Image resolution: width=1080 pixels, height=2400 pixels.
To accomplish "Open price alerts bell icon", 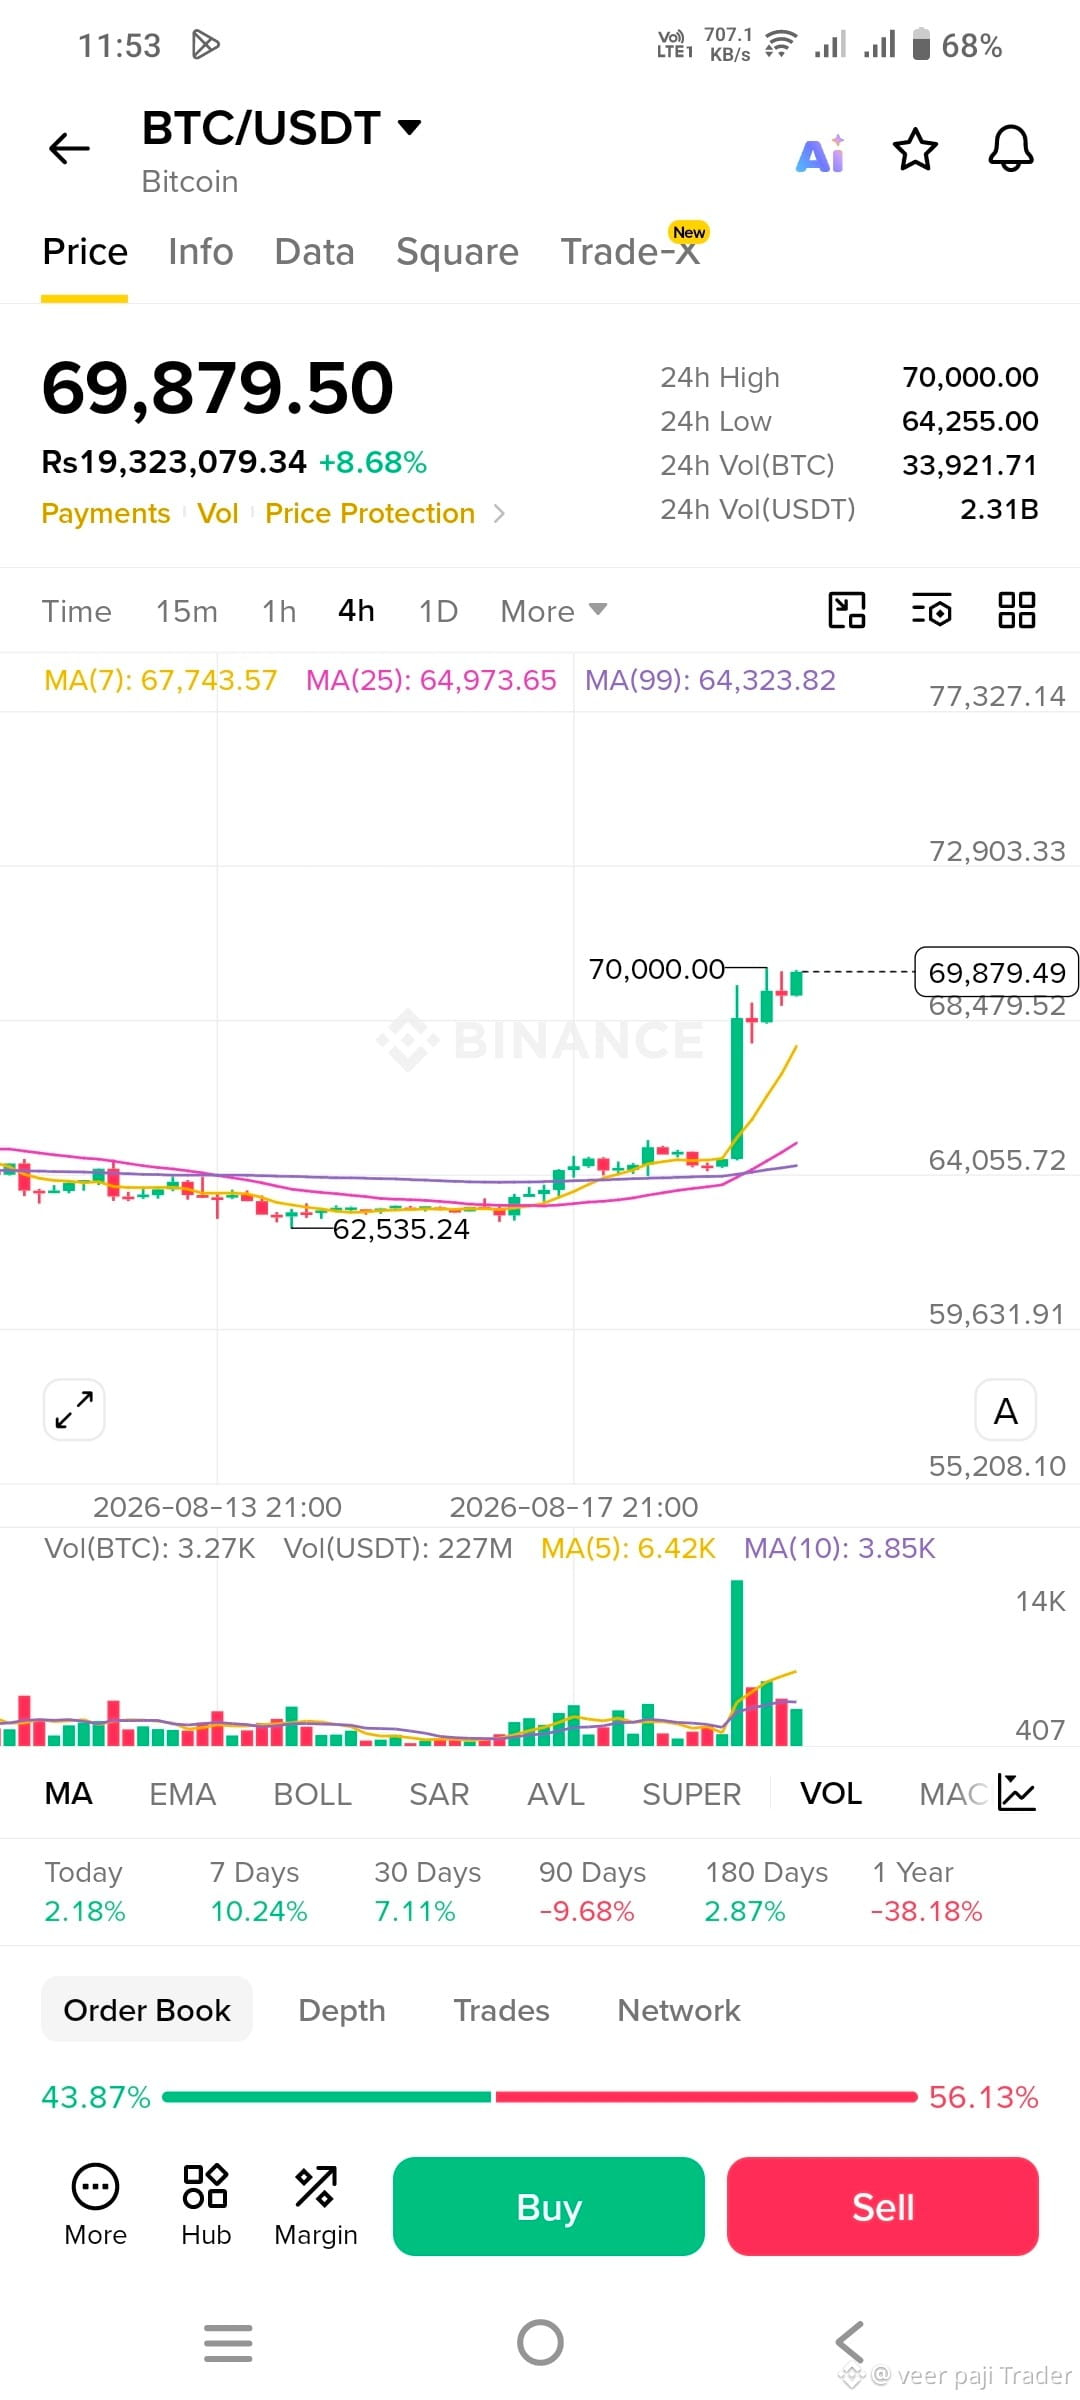I will (1010, 149).
